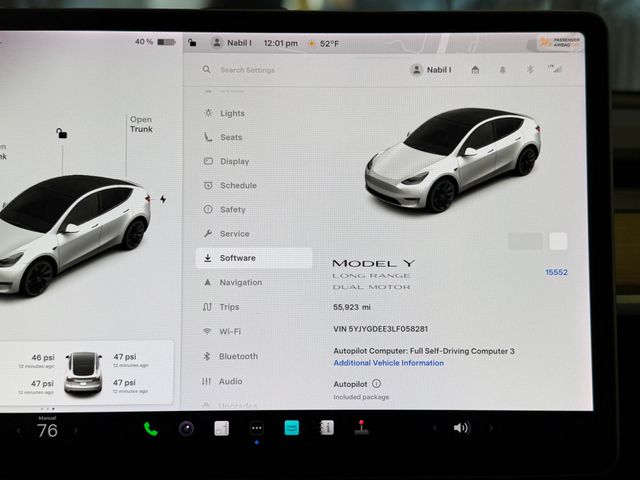Tap the tire pressure card car thumbnail
Image resolution: width=640 pixels, height=480 pixels.
[84, 373]
